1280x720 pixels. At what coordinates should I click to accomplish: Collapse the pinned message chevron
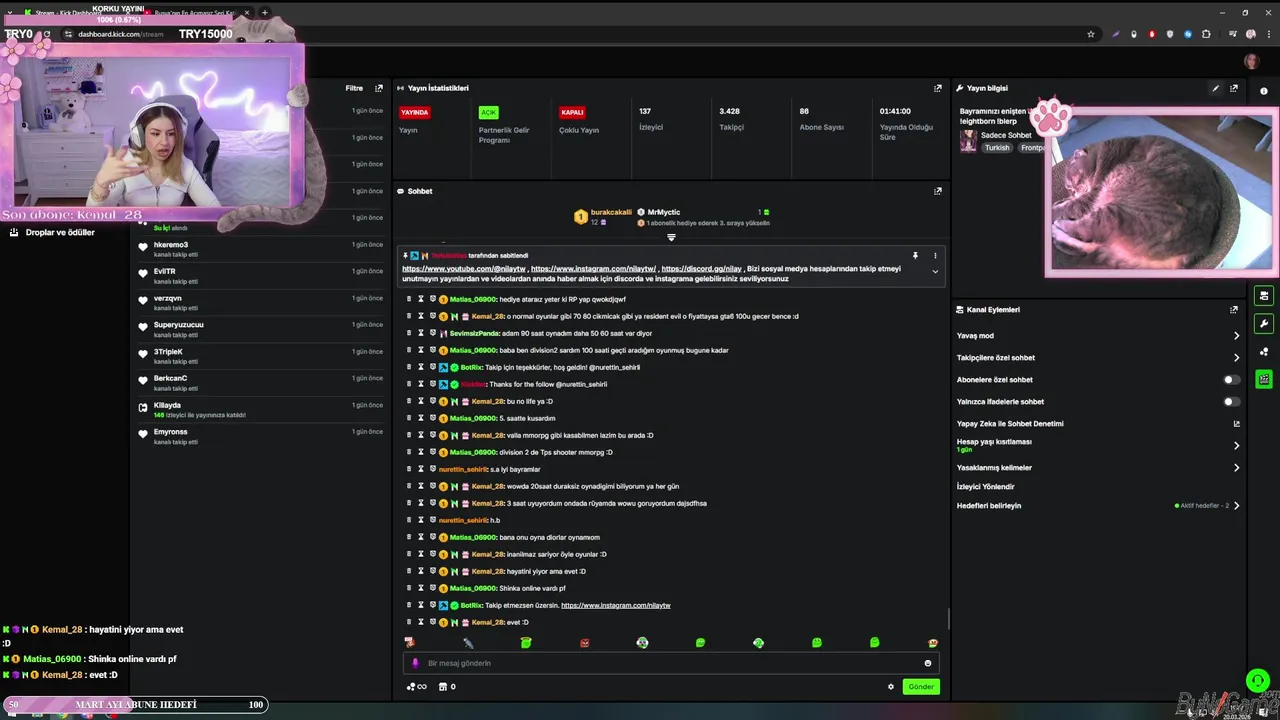[935, 272]
